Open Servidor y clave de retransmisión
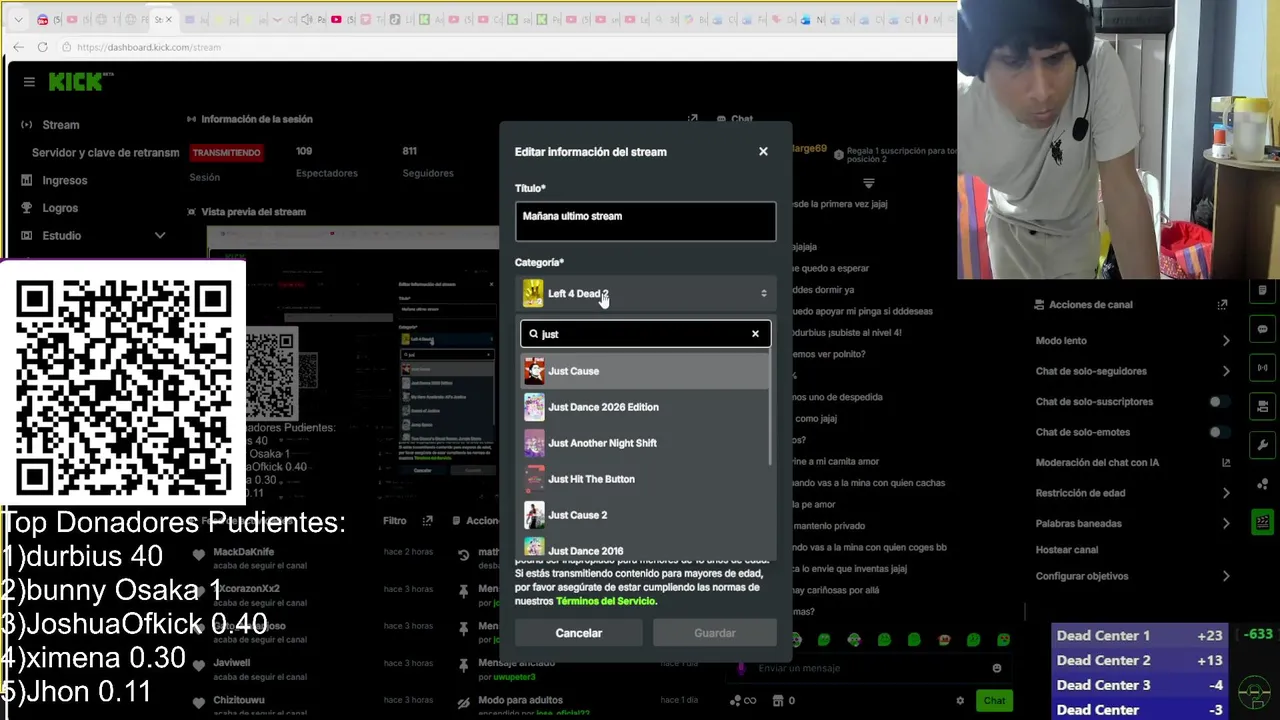The width and height of the screenshot is (1280, 720). click(x=105, y=153)
